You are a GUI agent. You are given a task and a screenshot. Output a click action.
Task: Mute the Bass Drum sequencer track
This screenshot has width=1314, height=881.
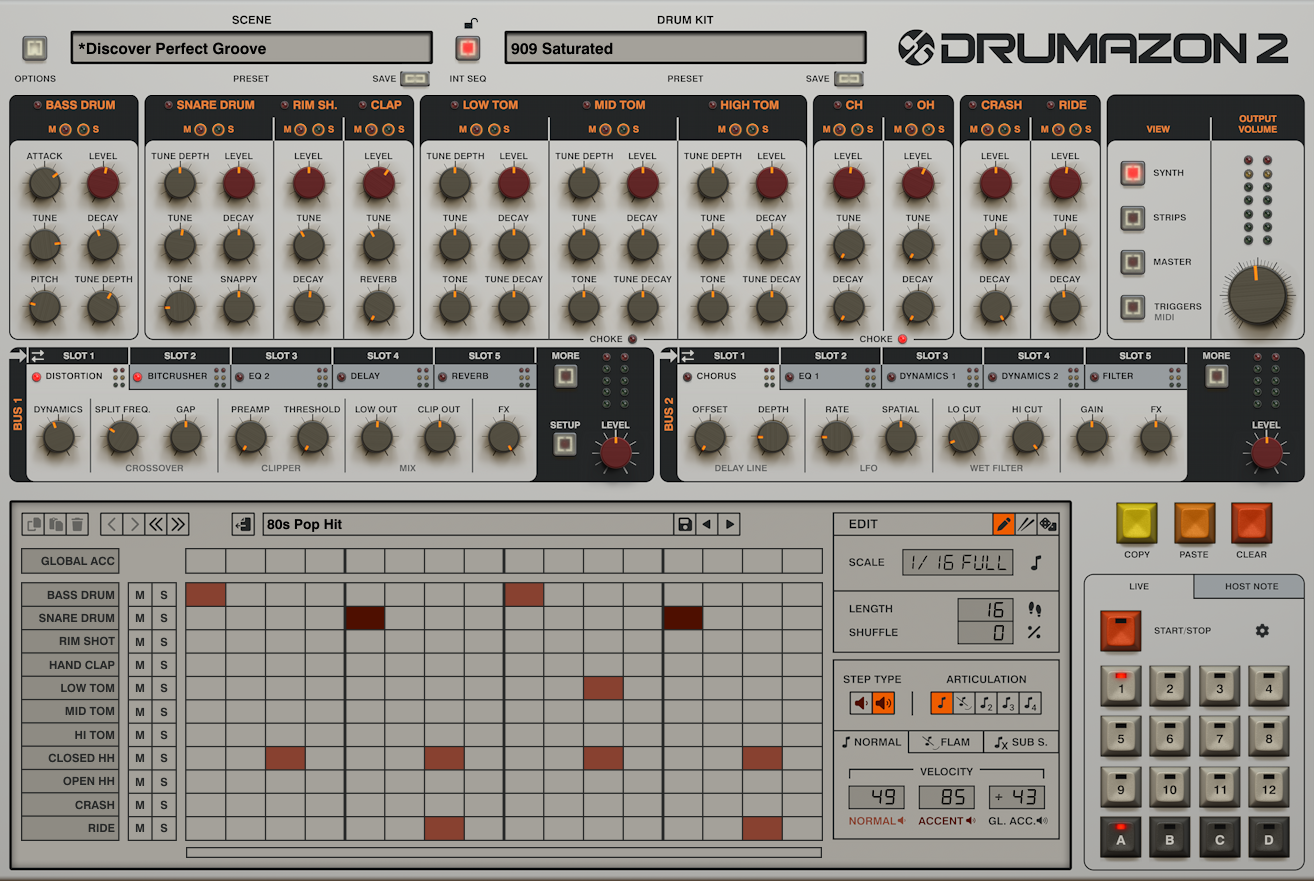coord(140,595)
